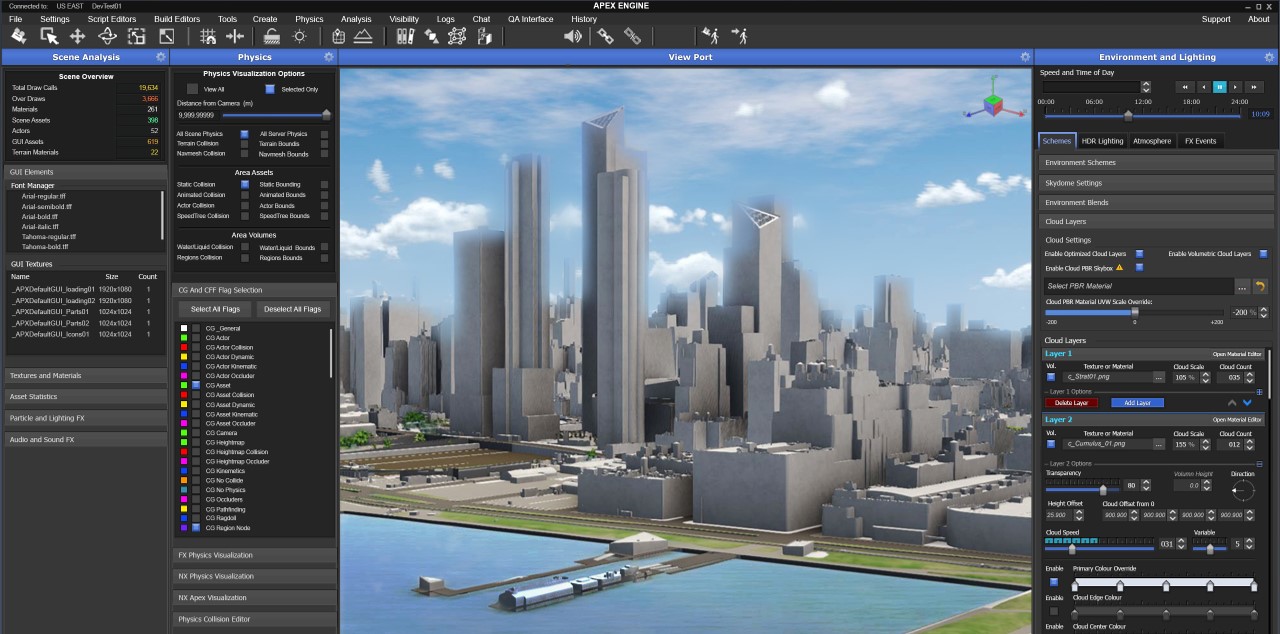Pause the time of day playback
The image size is (1280, 634).
pyautogui.click(x=1219, y=87)
